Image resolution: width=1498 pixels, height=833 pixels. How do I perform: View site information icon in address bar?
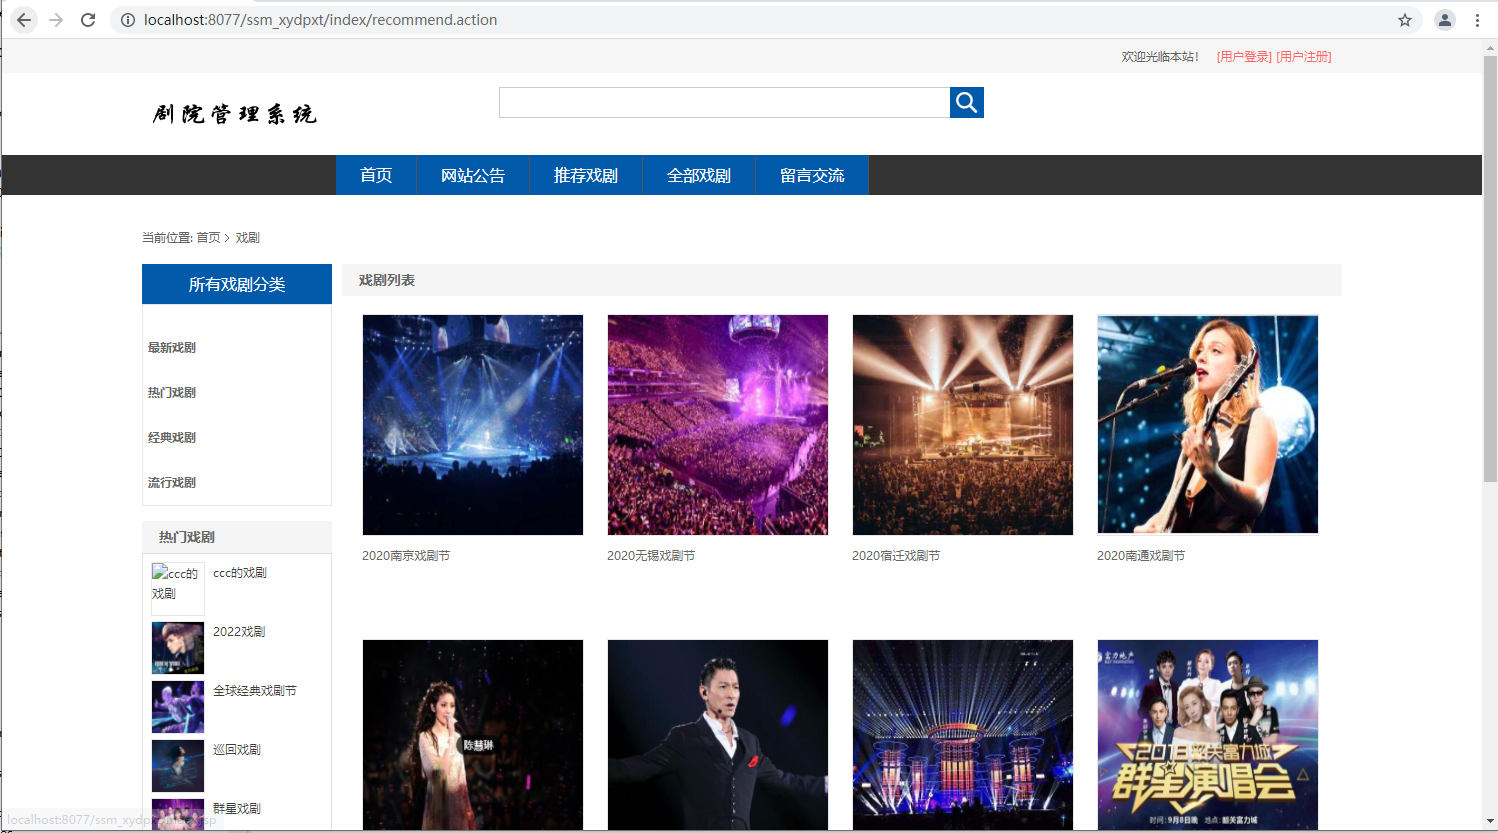[x=128, y=20]
